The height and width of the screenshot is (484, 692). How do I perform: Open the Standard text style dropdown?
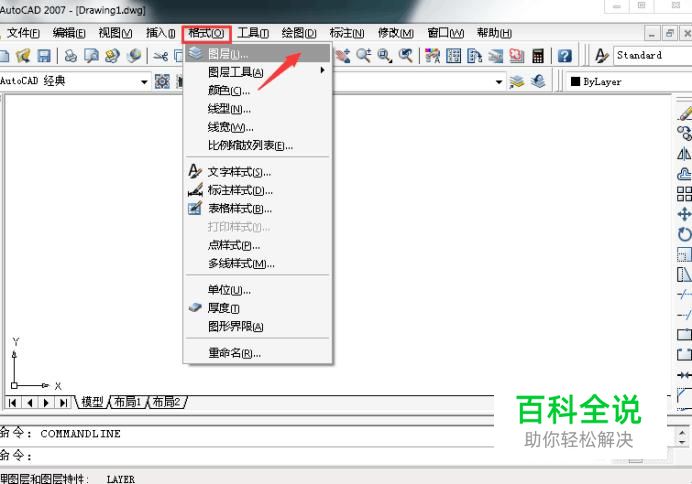tap(653, 56)
